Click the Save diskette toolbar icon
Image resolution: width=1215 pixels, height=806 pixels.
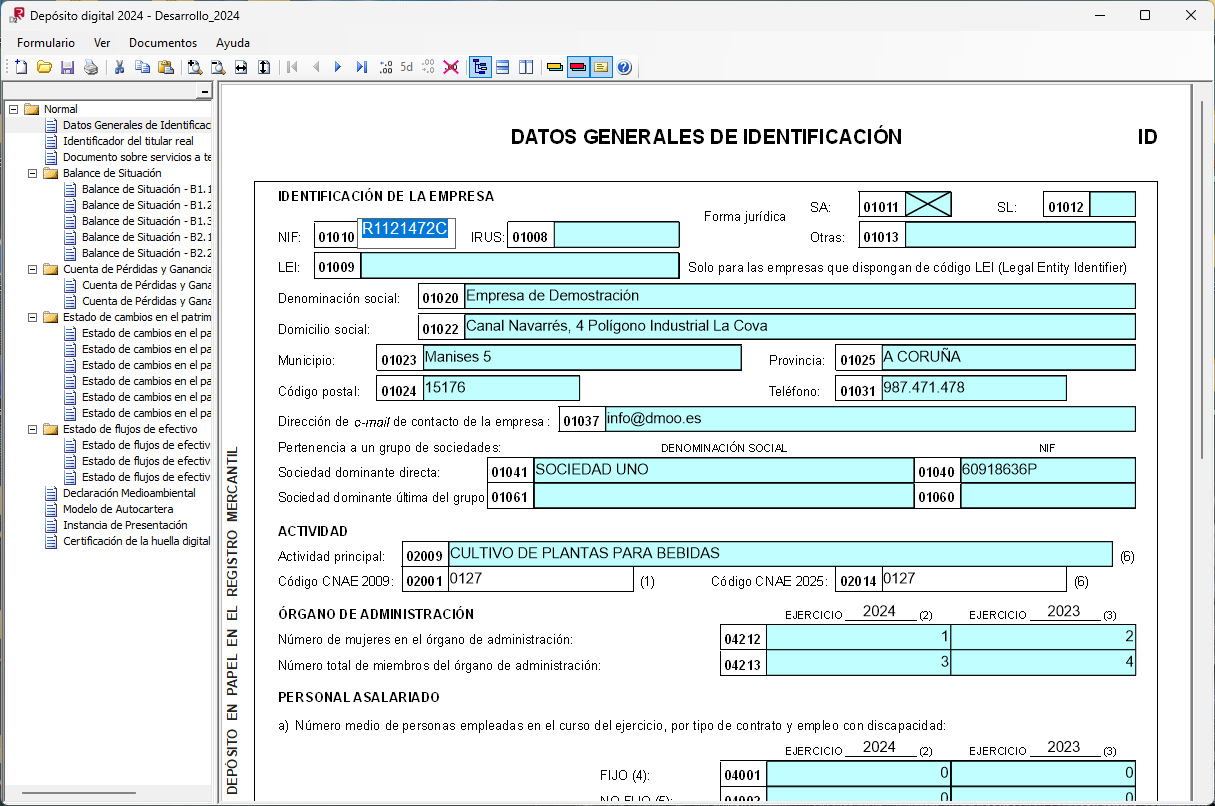(x=67, y=67)
